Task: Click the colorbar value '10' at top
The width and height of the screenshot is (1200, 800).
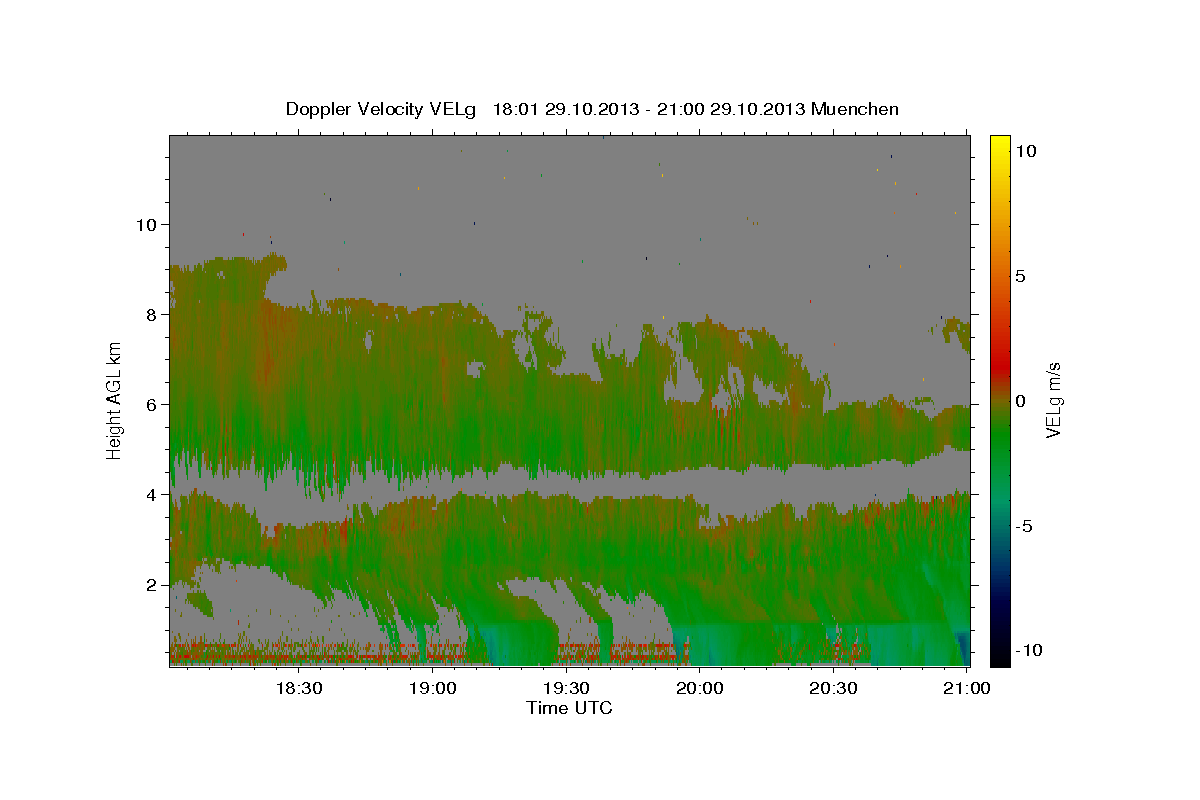Action: tap(1025, 150)
